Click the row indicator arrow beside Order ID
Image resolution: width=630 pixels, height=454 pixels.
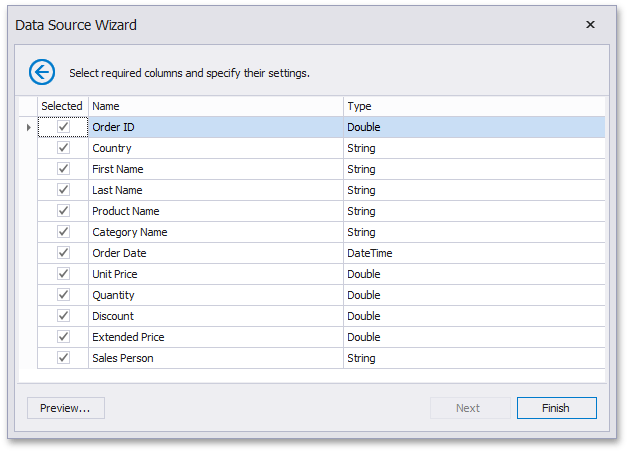tap(28, 128)
